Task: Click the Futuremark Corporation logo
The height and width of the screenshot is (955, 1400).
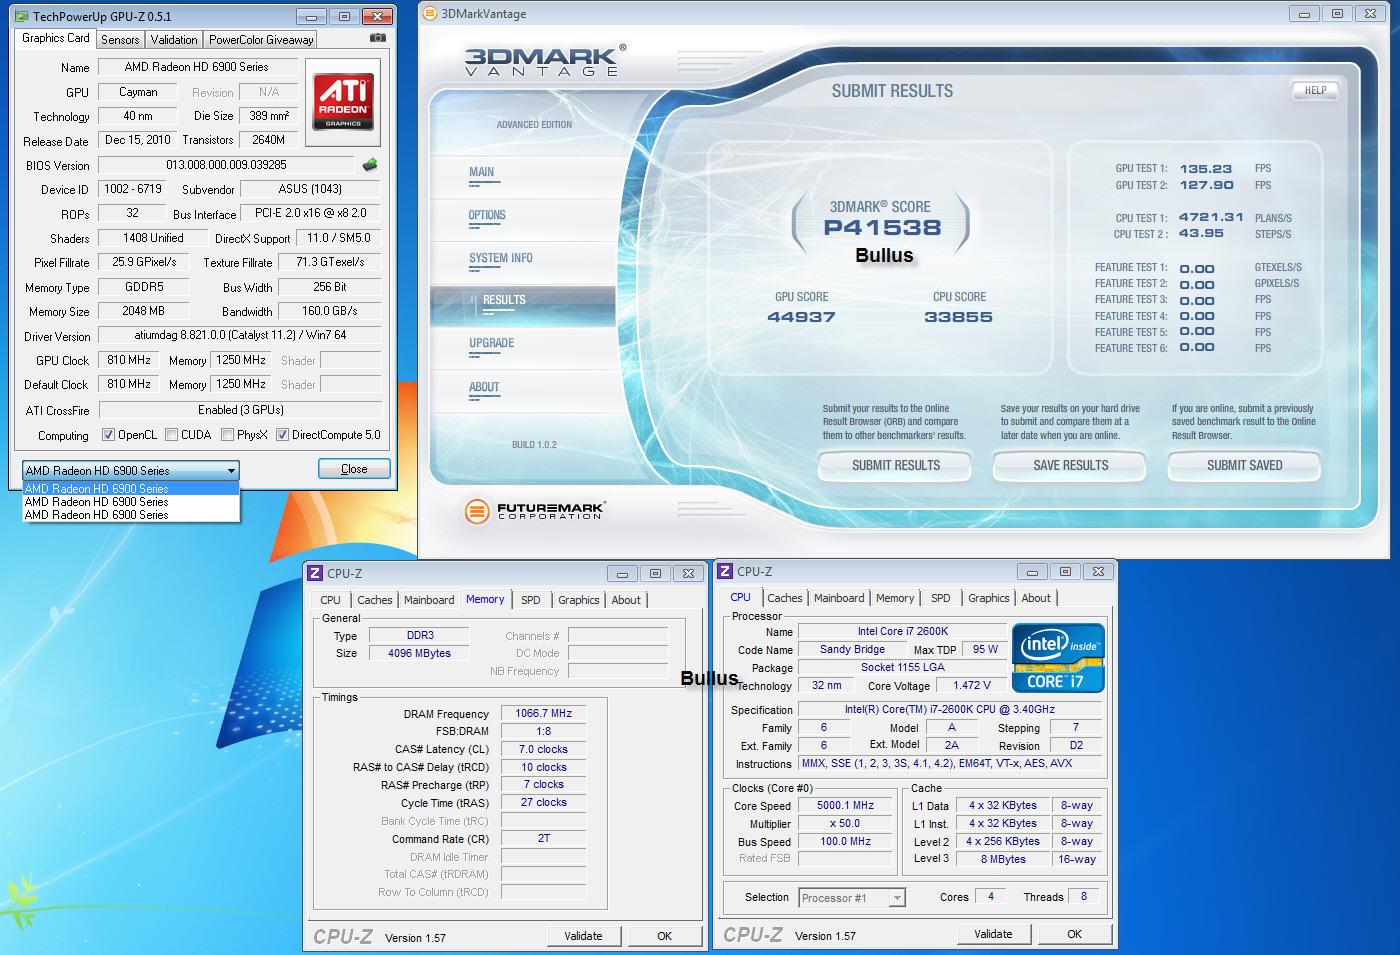Action: click(x=535, y=511)
